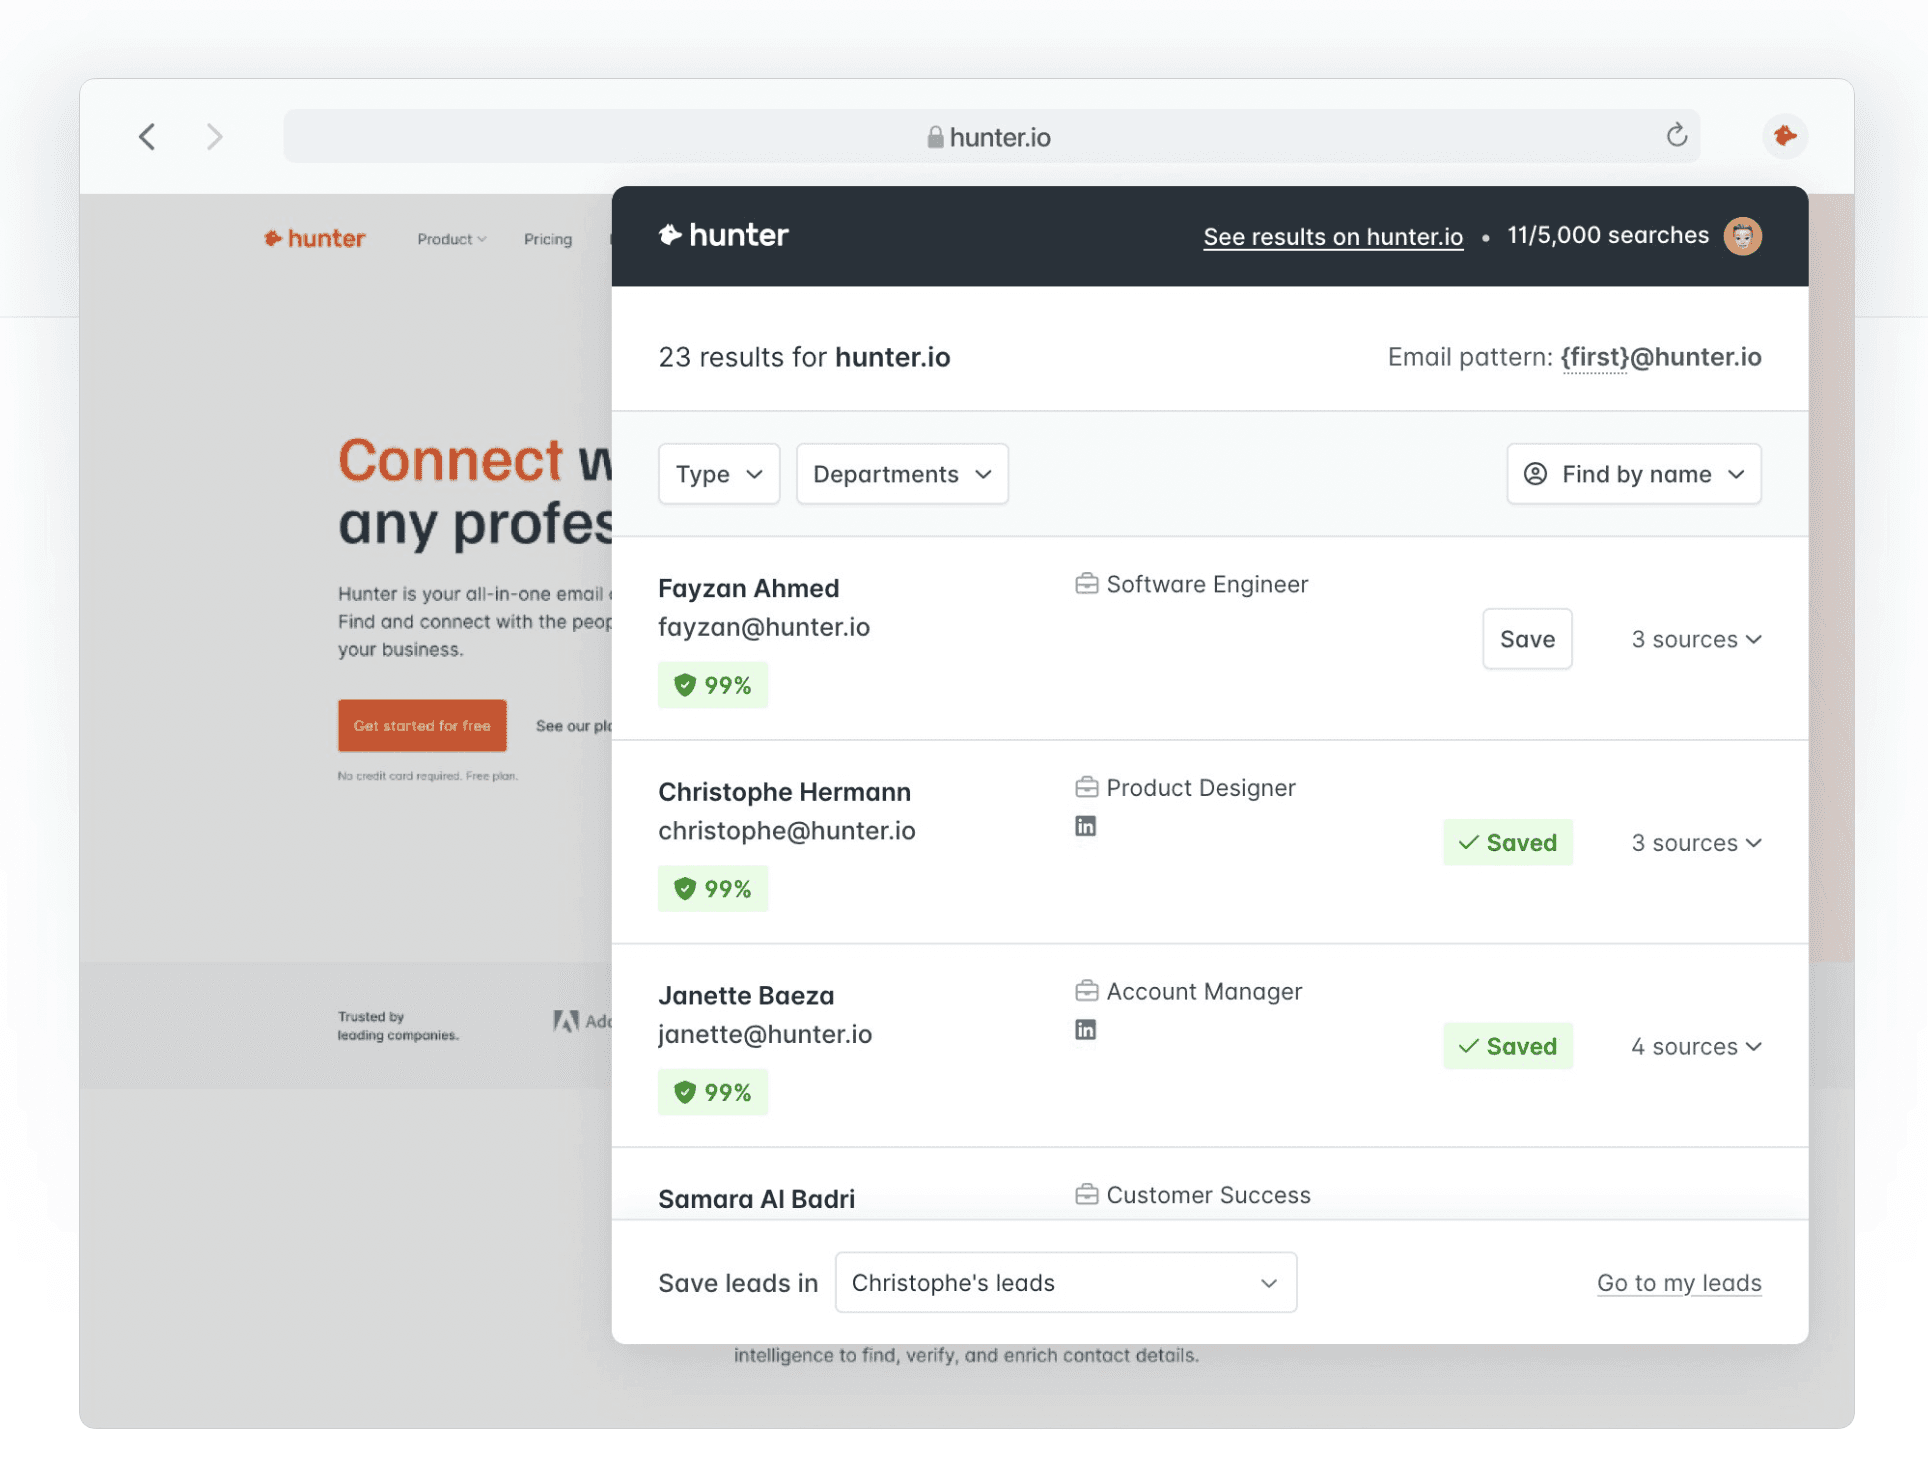Reload the page with the refresh icon
Viewport: 1928px width, 1460px height.
pos(1677,135)
